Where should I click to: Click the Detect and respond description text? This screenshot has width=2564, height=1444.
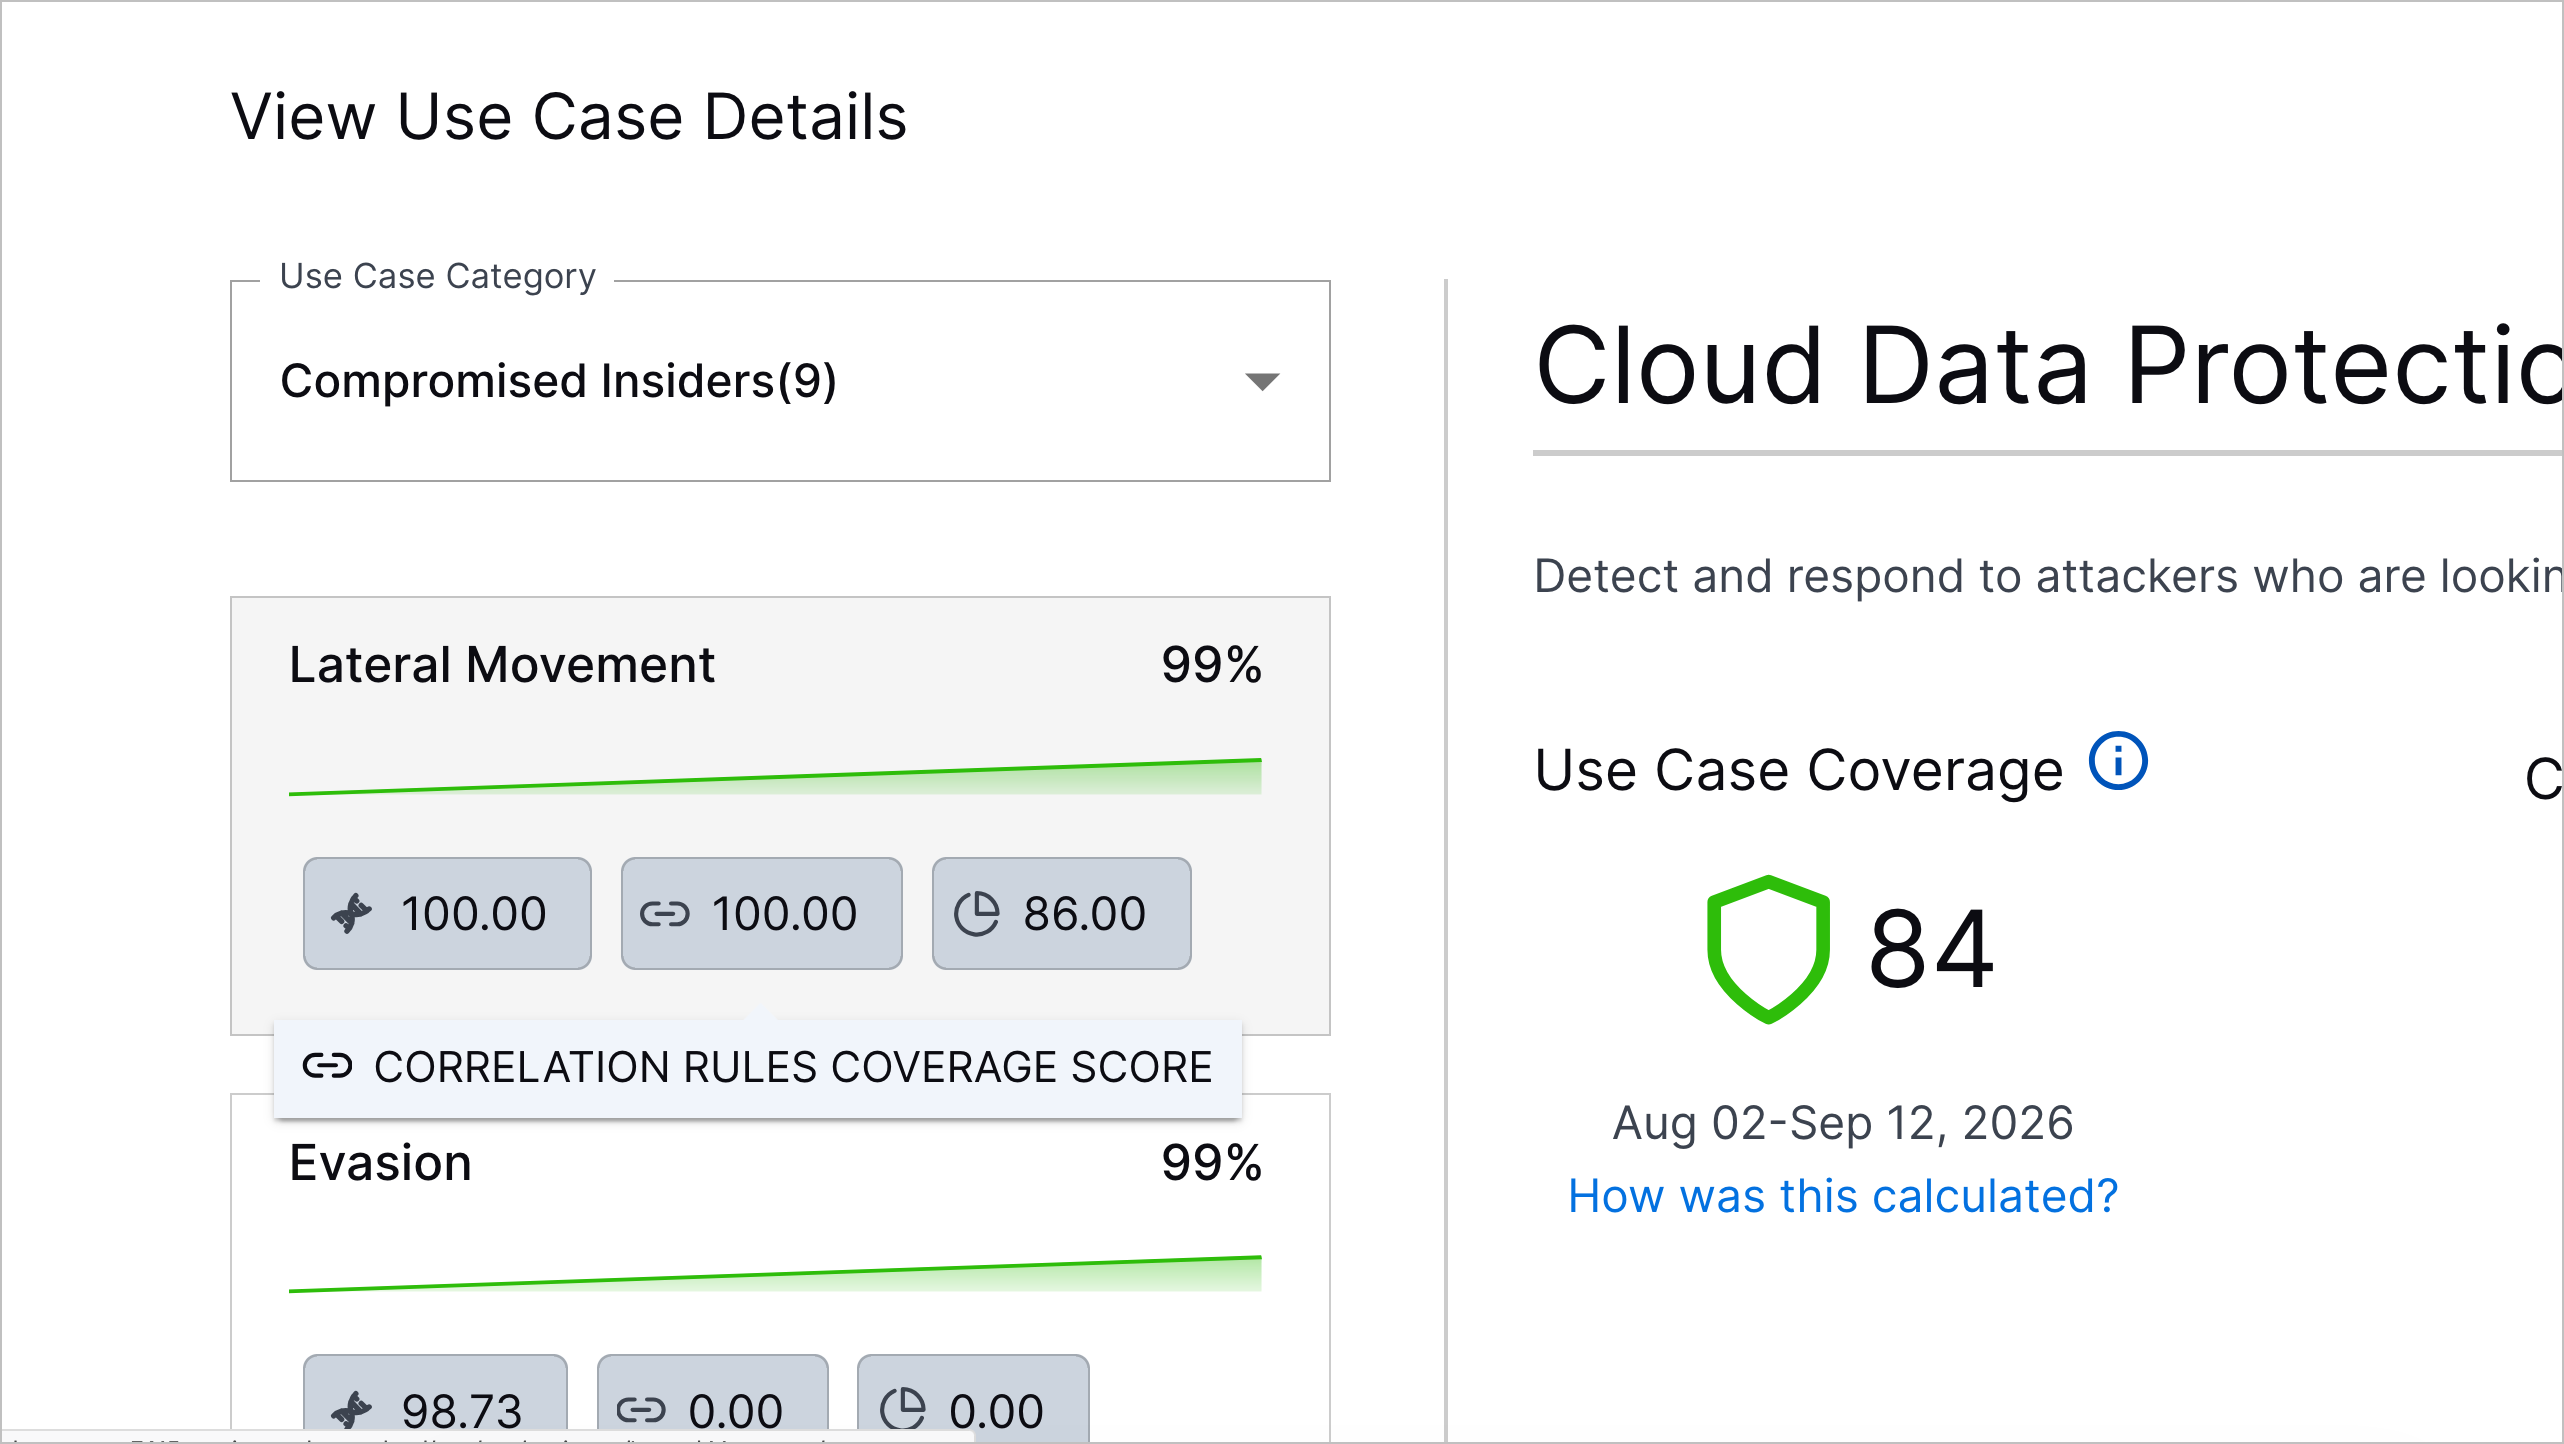point(2048,577)
